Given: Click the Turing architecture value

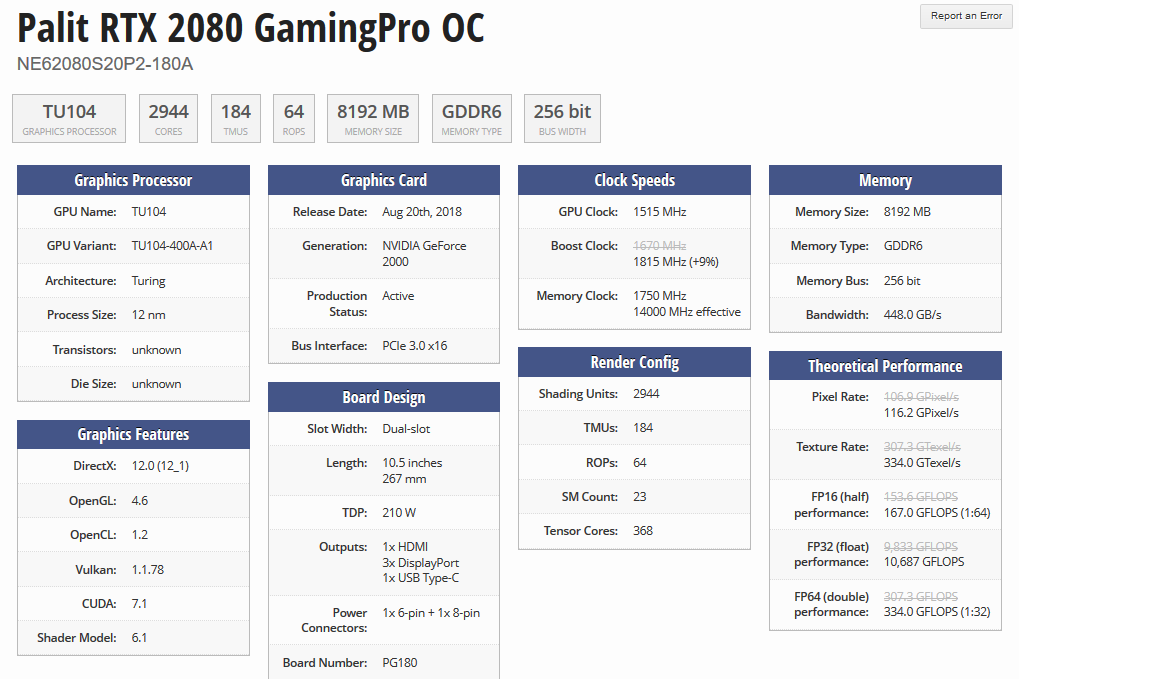Looking at the screenshot, I should 148,281.
